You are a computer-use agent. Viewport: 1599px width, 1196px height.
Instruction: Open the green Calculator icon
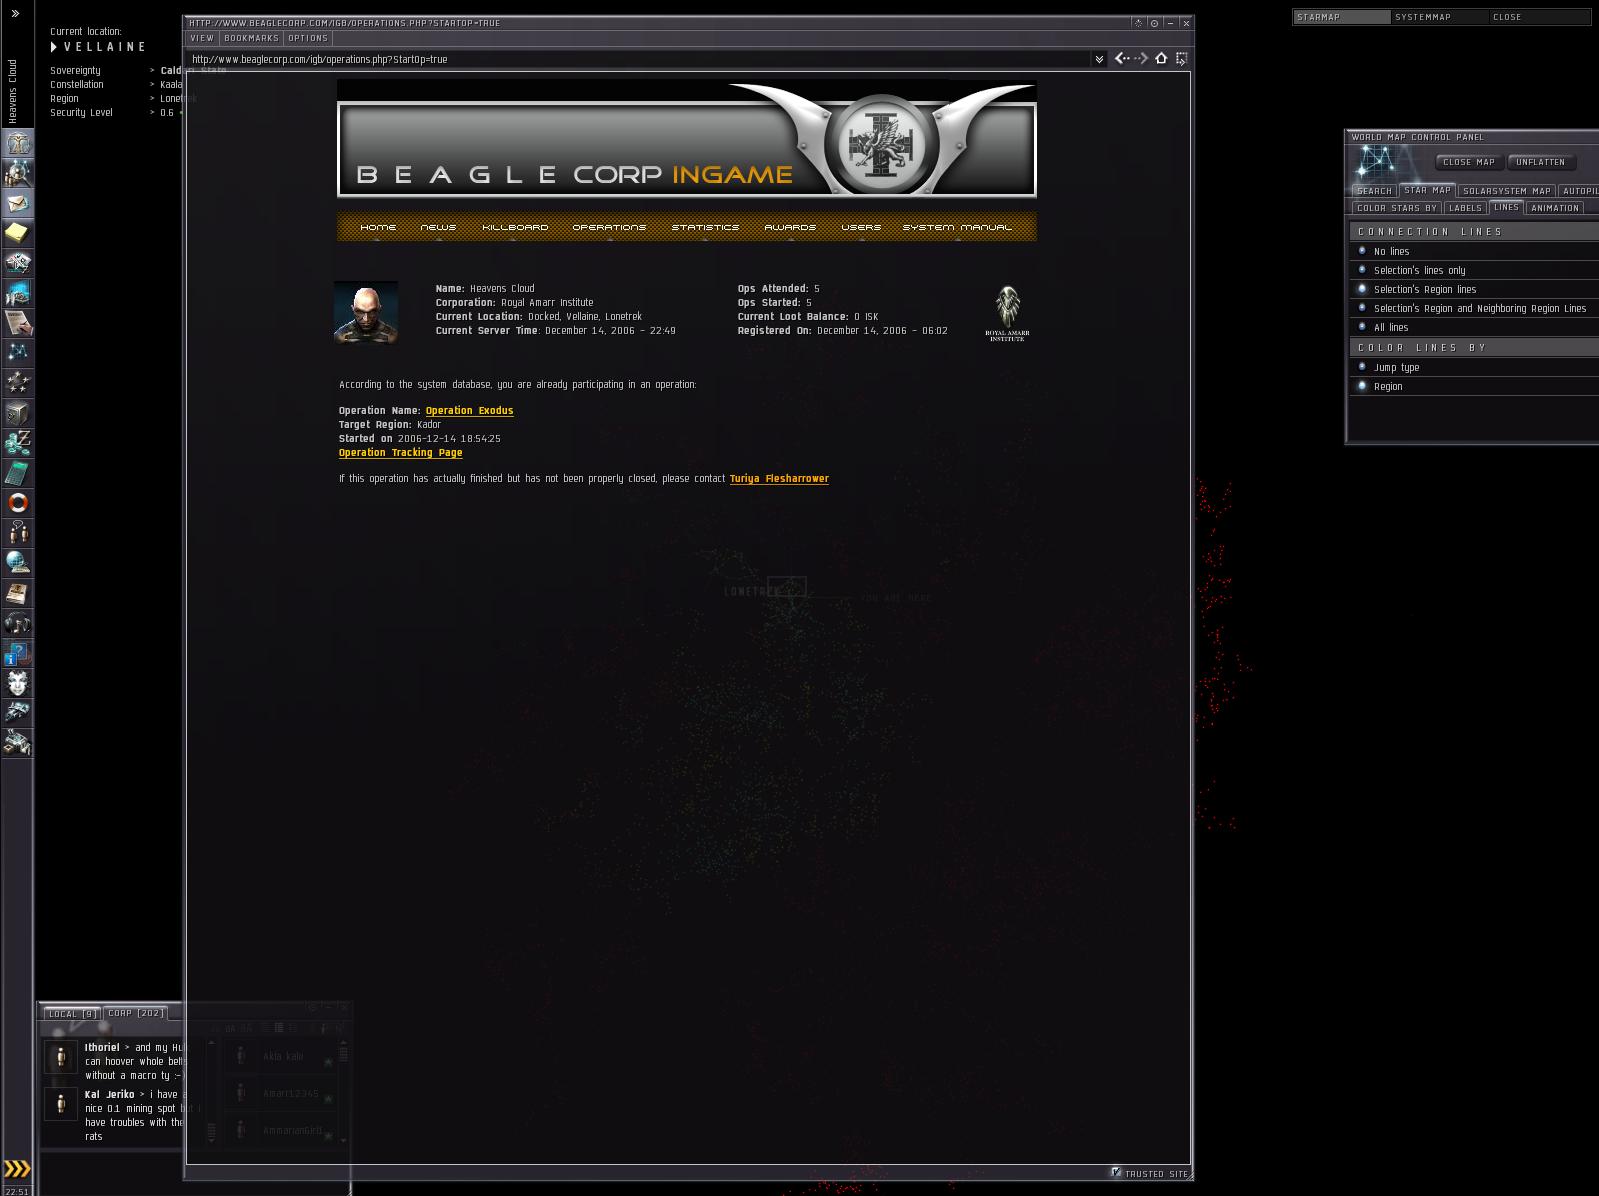(18, 473)
